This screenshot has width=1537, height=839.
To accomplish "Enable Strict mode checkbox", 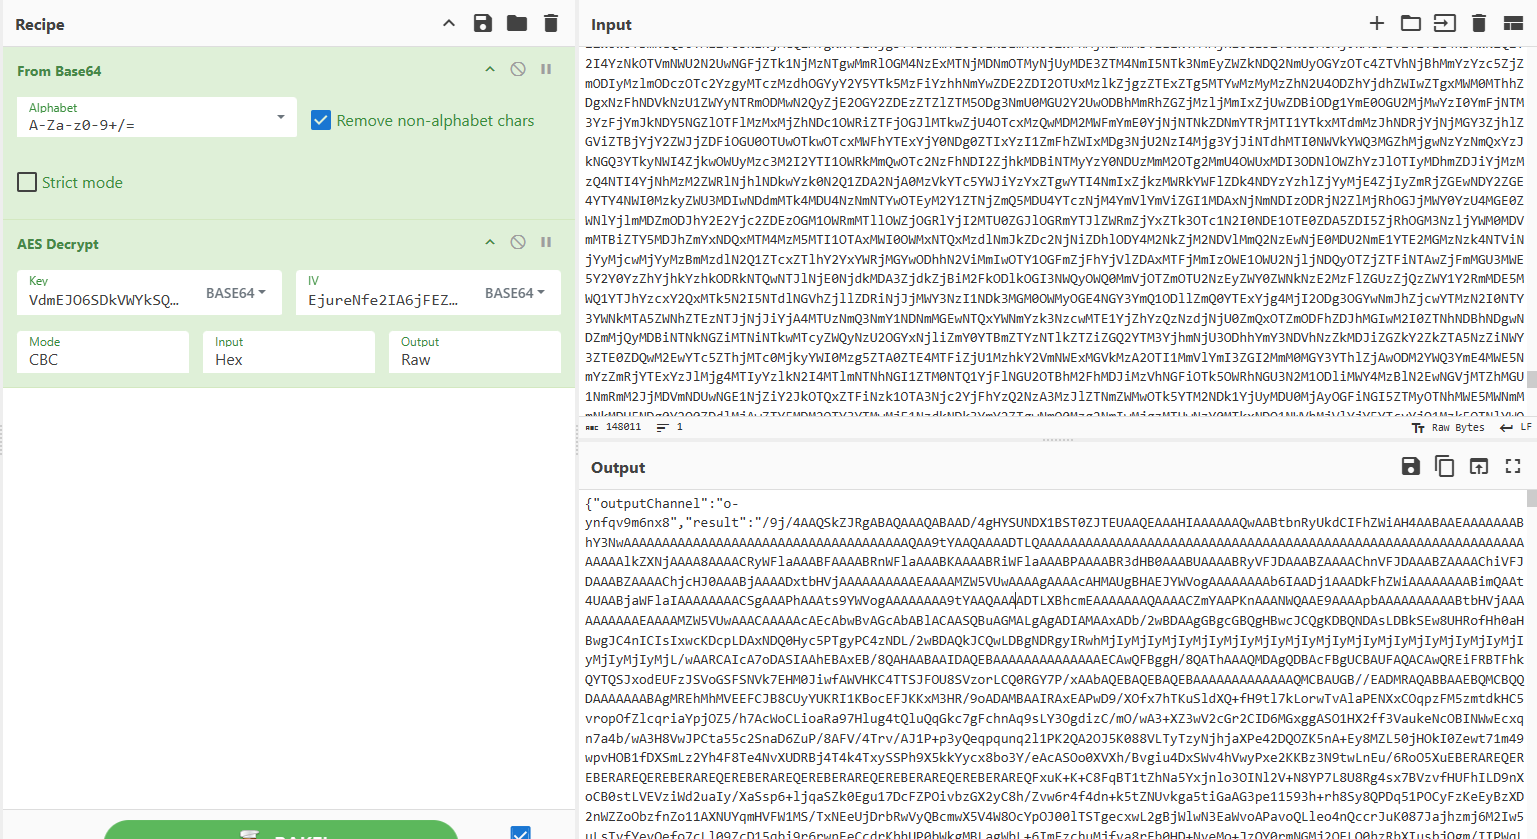I will pos(28,182).
